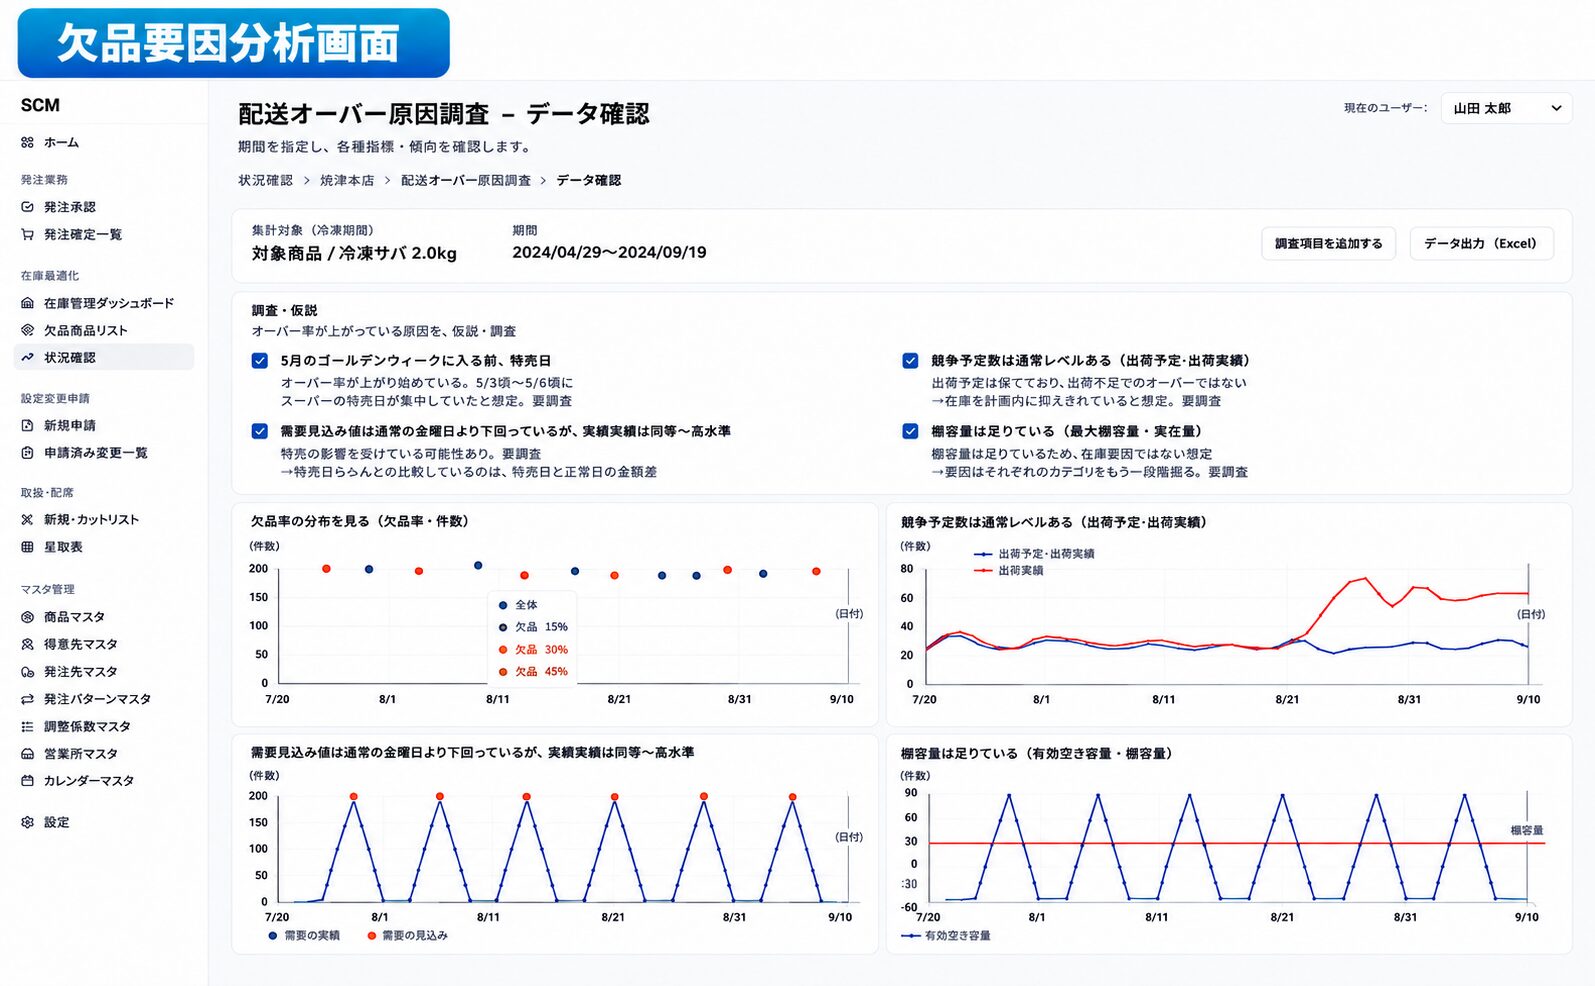1595x986 pixels.
Task: Uncheck the 棚容量は足りている checkbox
Action: coord(910,431)
